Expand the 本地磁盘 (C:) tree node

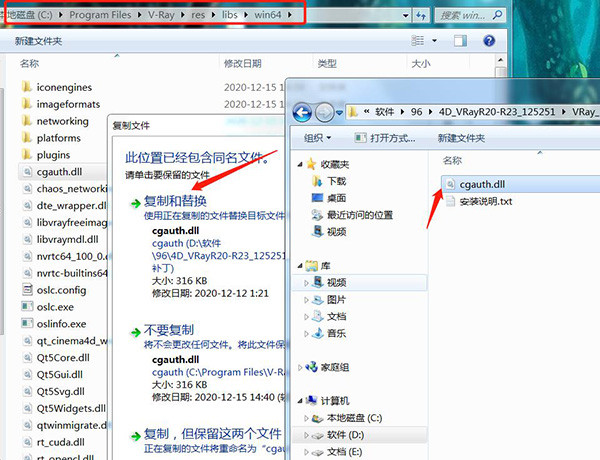click(x=308, y=418)
